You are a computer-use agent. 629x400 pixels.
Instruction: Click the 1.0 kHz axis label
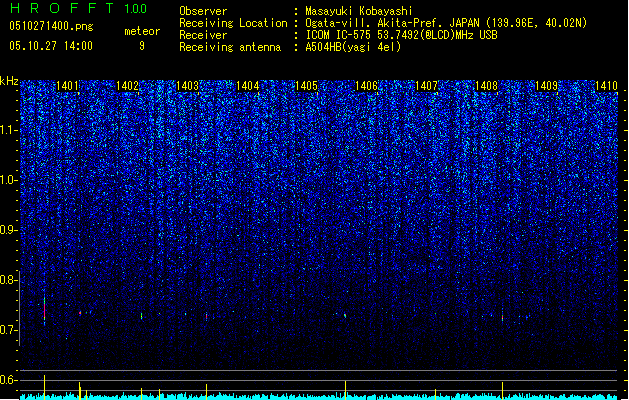[8, 180]
